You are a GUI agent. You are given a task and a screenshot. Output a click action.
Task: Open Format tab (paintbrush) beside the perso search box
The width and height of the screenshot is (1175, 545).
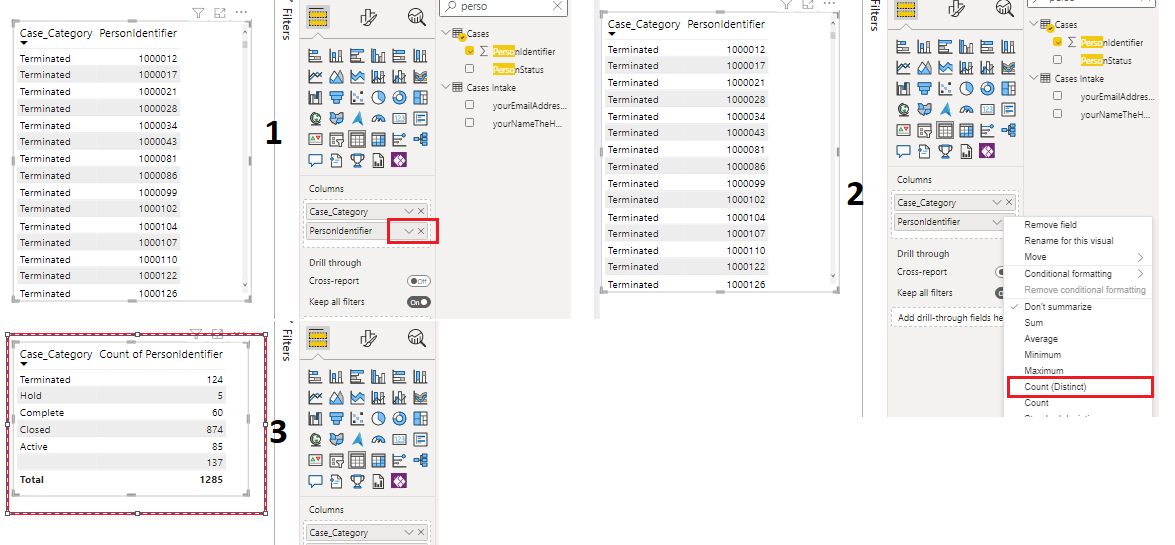368,18
